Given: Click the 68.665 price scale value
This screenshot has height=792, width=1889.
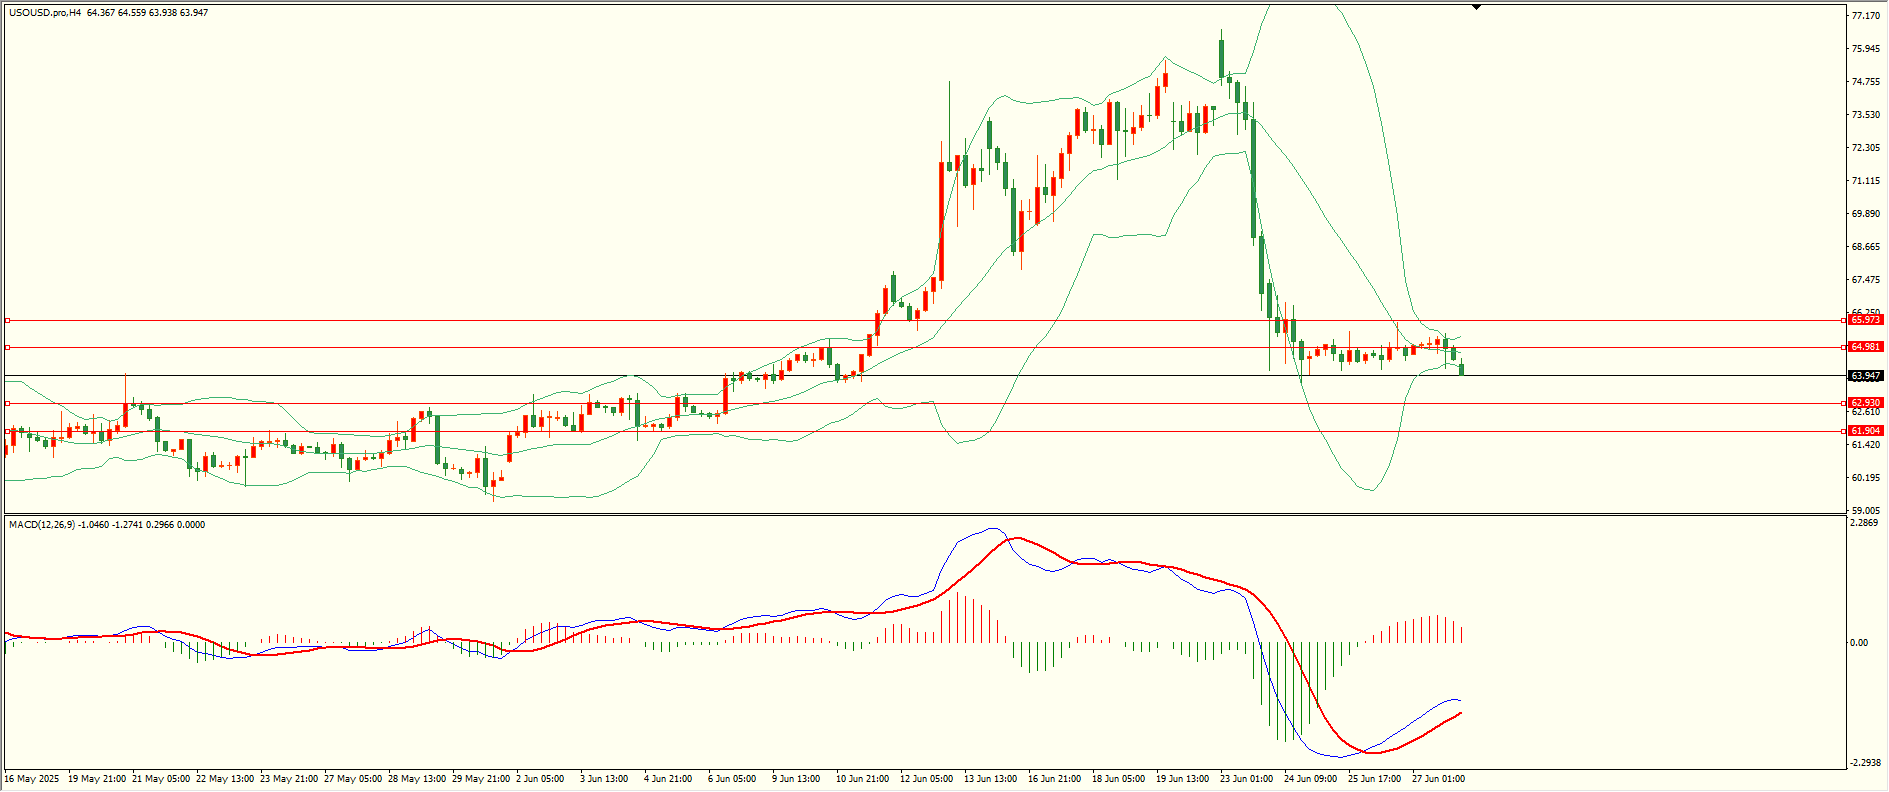Looking at the screenshot, I should pos(1867,247).
